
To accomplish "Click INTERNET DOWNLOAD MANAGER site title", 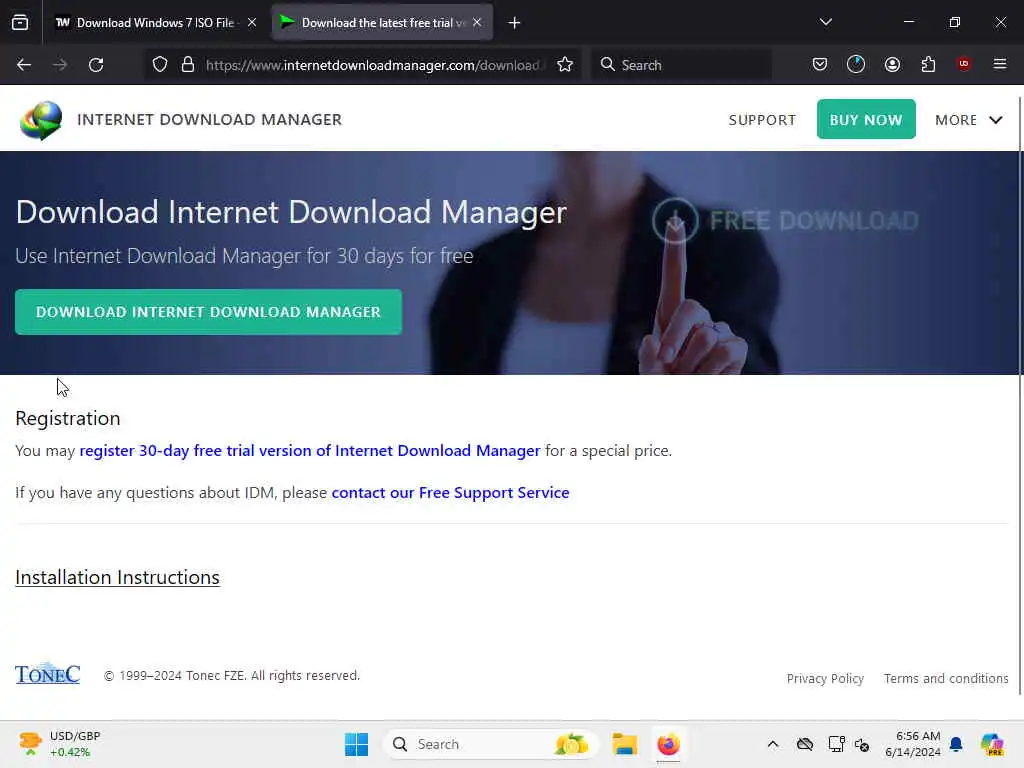I will click(210, 120).
